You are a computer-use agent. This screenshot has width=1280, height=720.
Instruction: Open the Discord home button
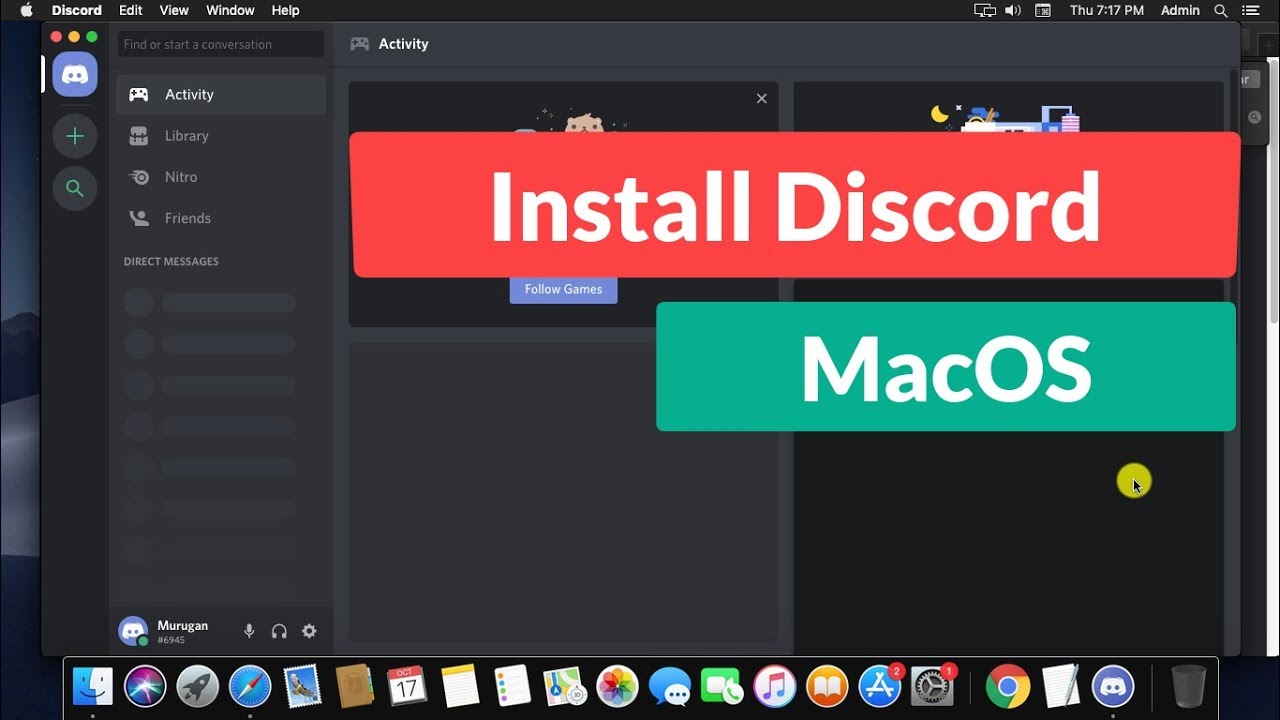click(x=75, y=75)
